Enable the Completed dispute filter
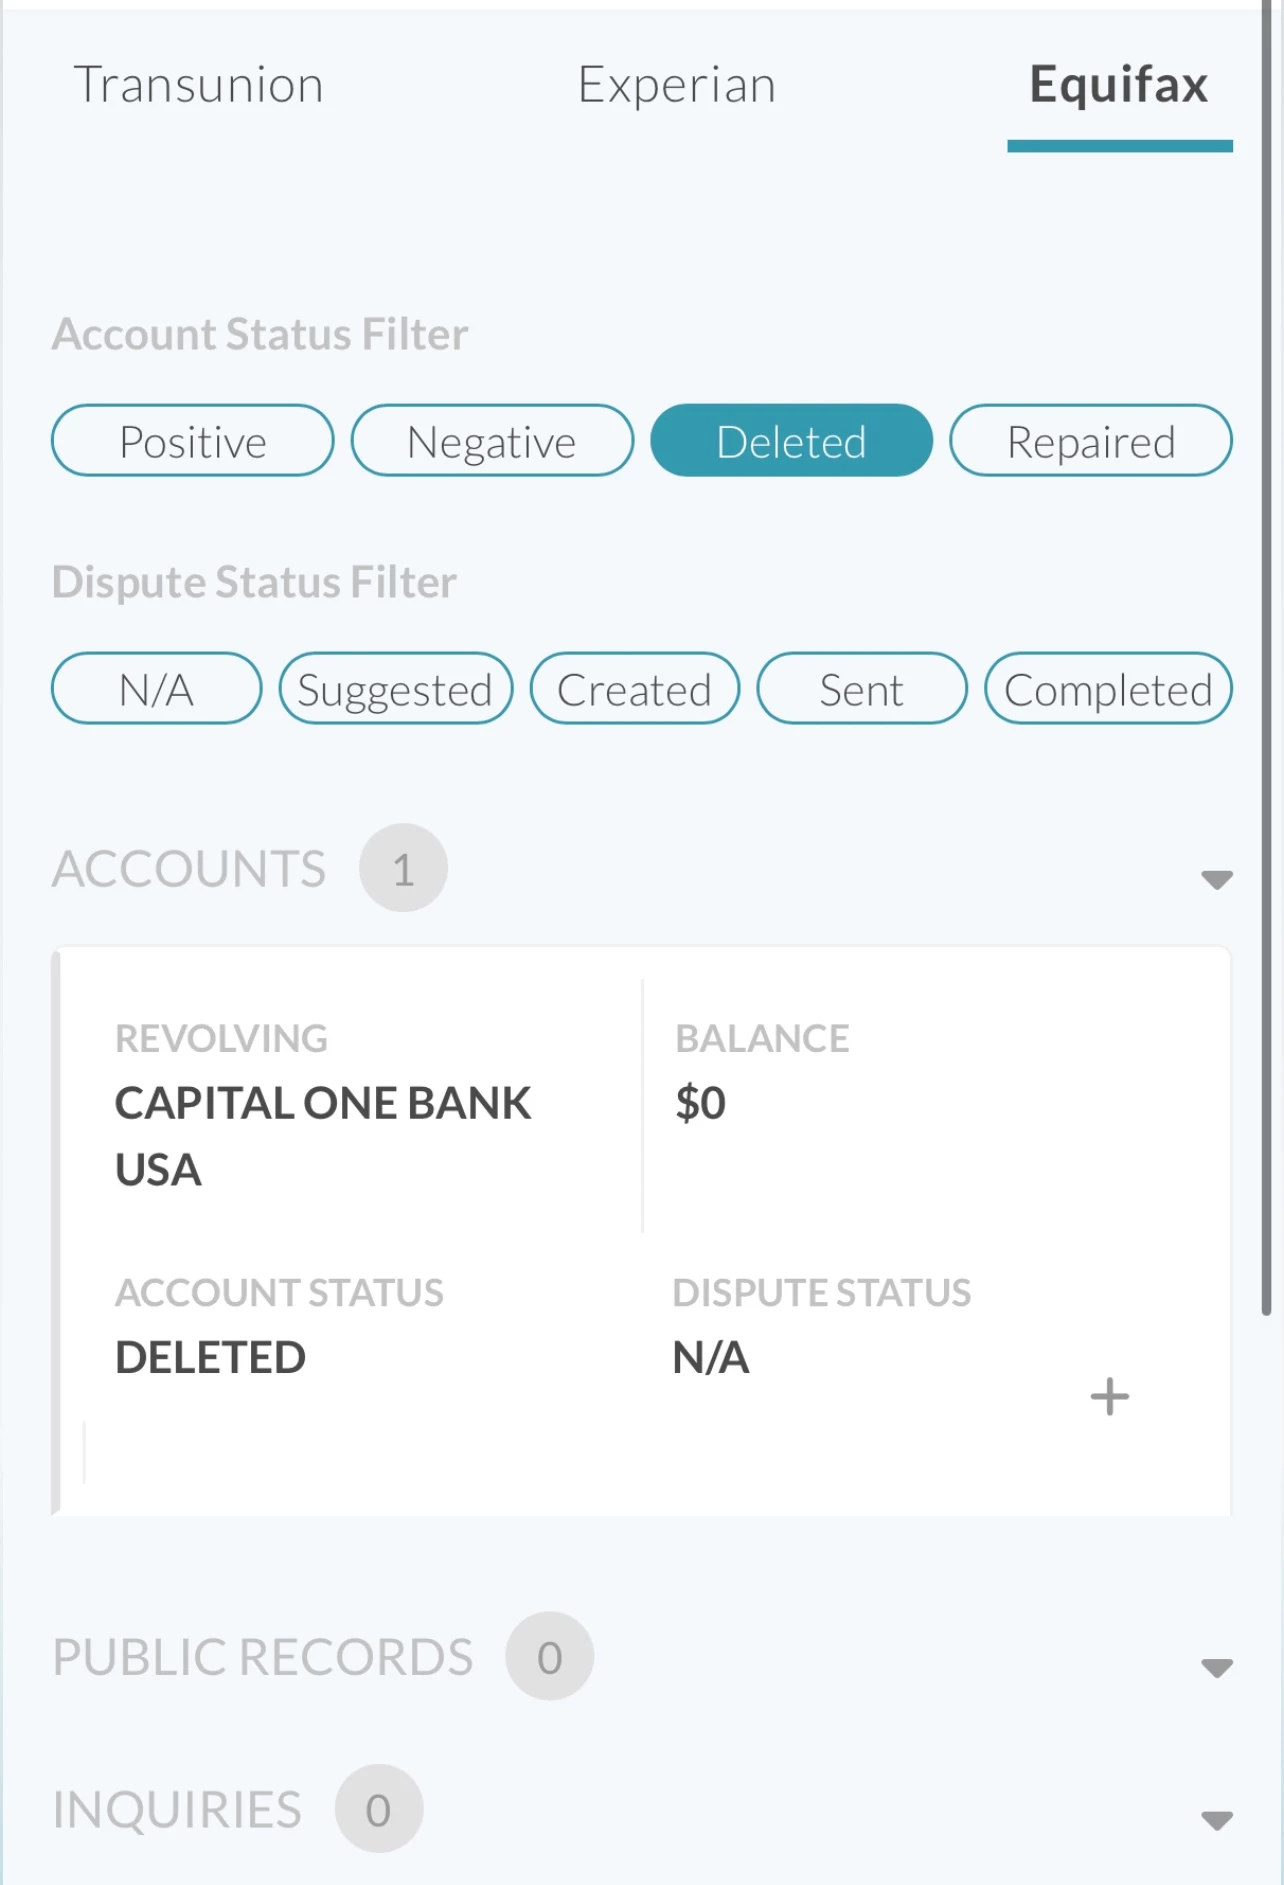1284x1885 pixels. (1108, 689)
